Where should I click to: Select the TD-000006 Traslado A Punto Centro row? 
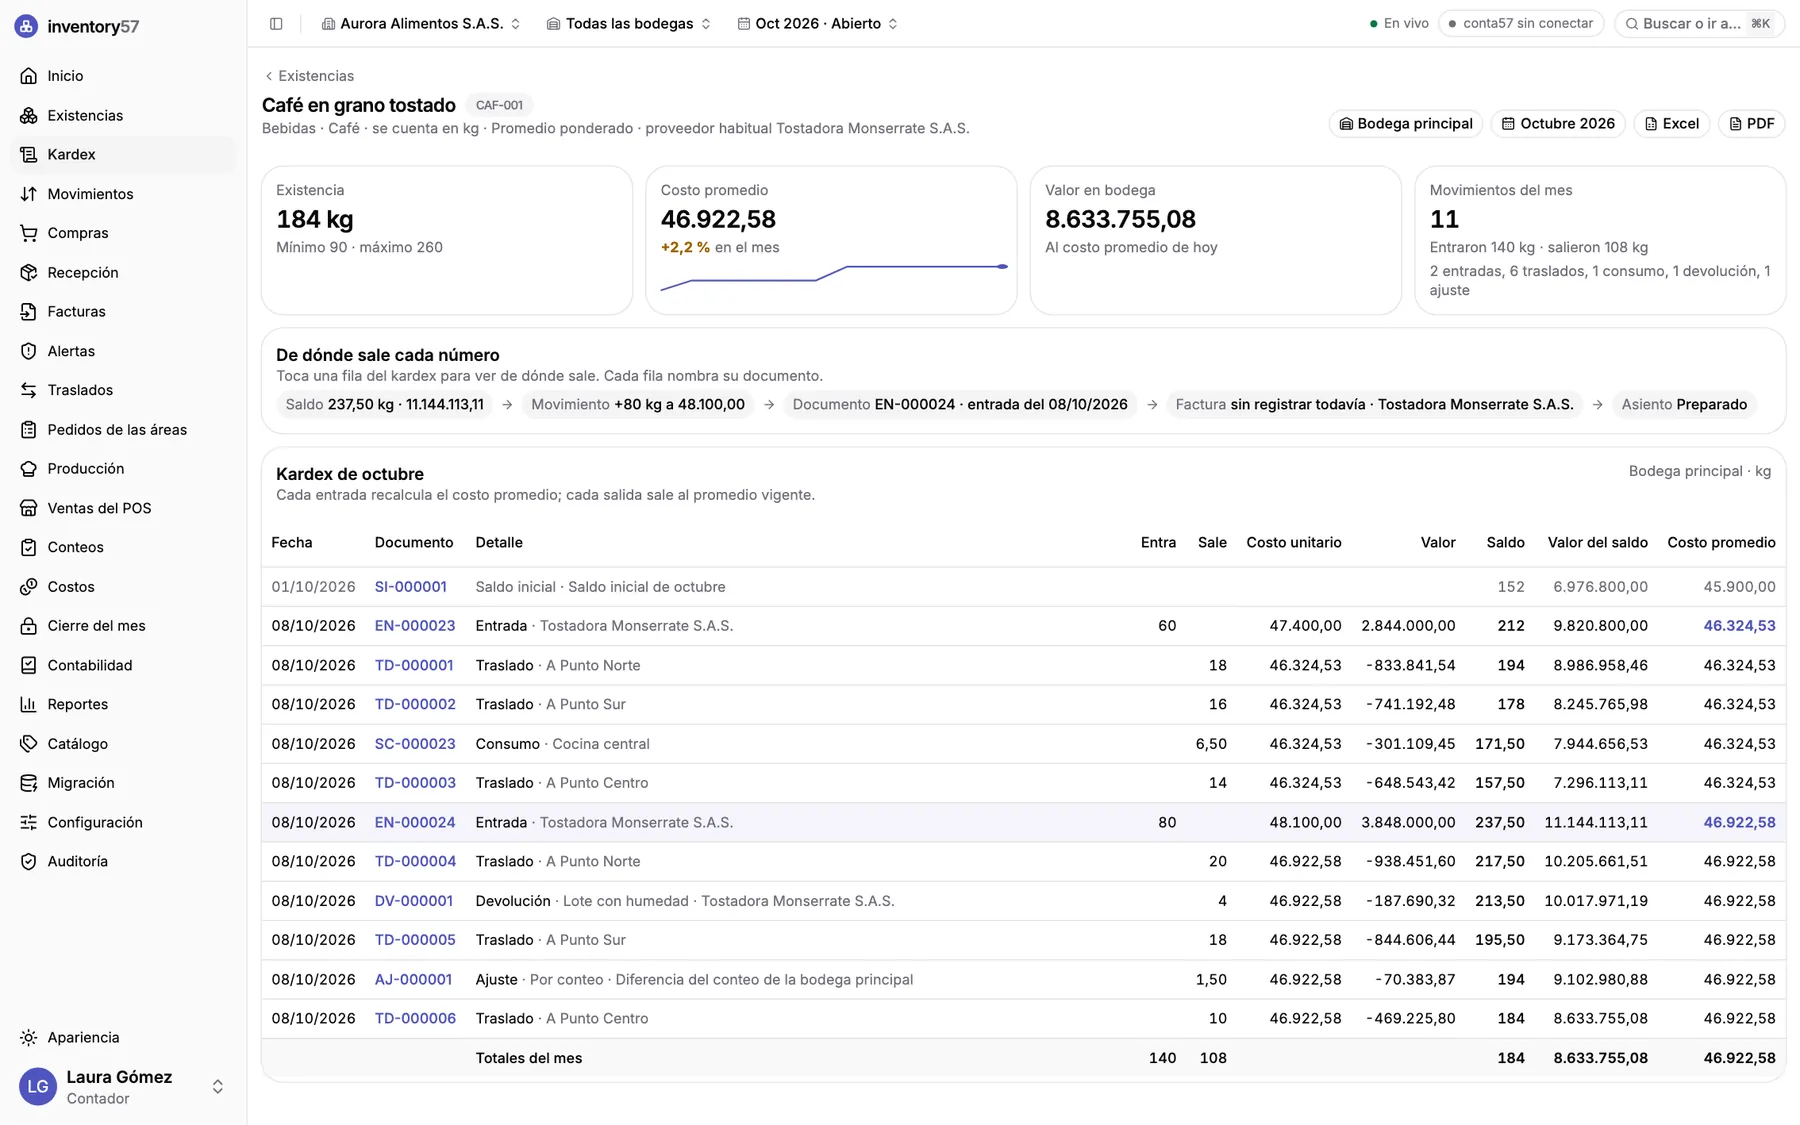click(x=1023, y=1018)
